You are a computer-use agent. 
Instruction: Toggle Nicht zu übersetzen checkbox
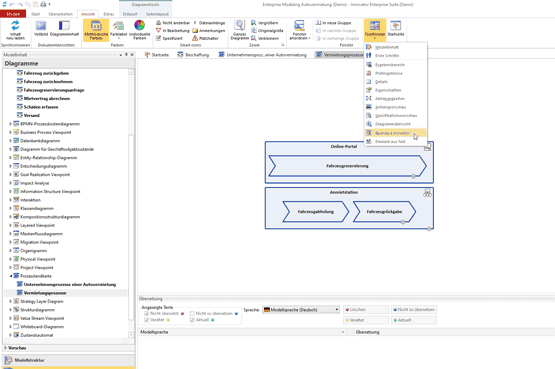[192, 313]
